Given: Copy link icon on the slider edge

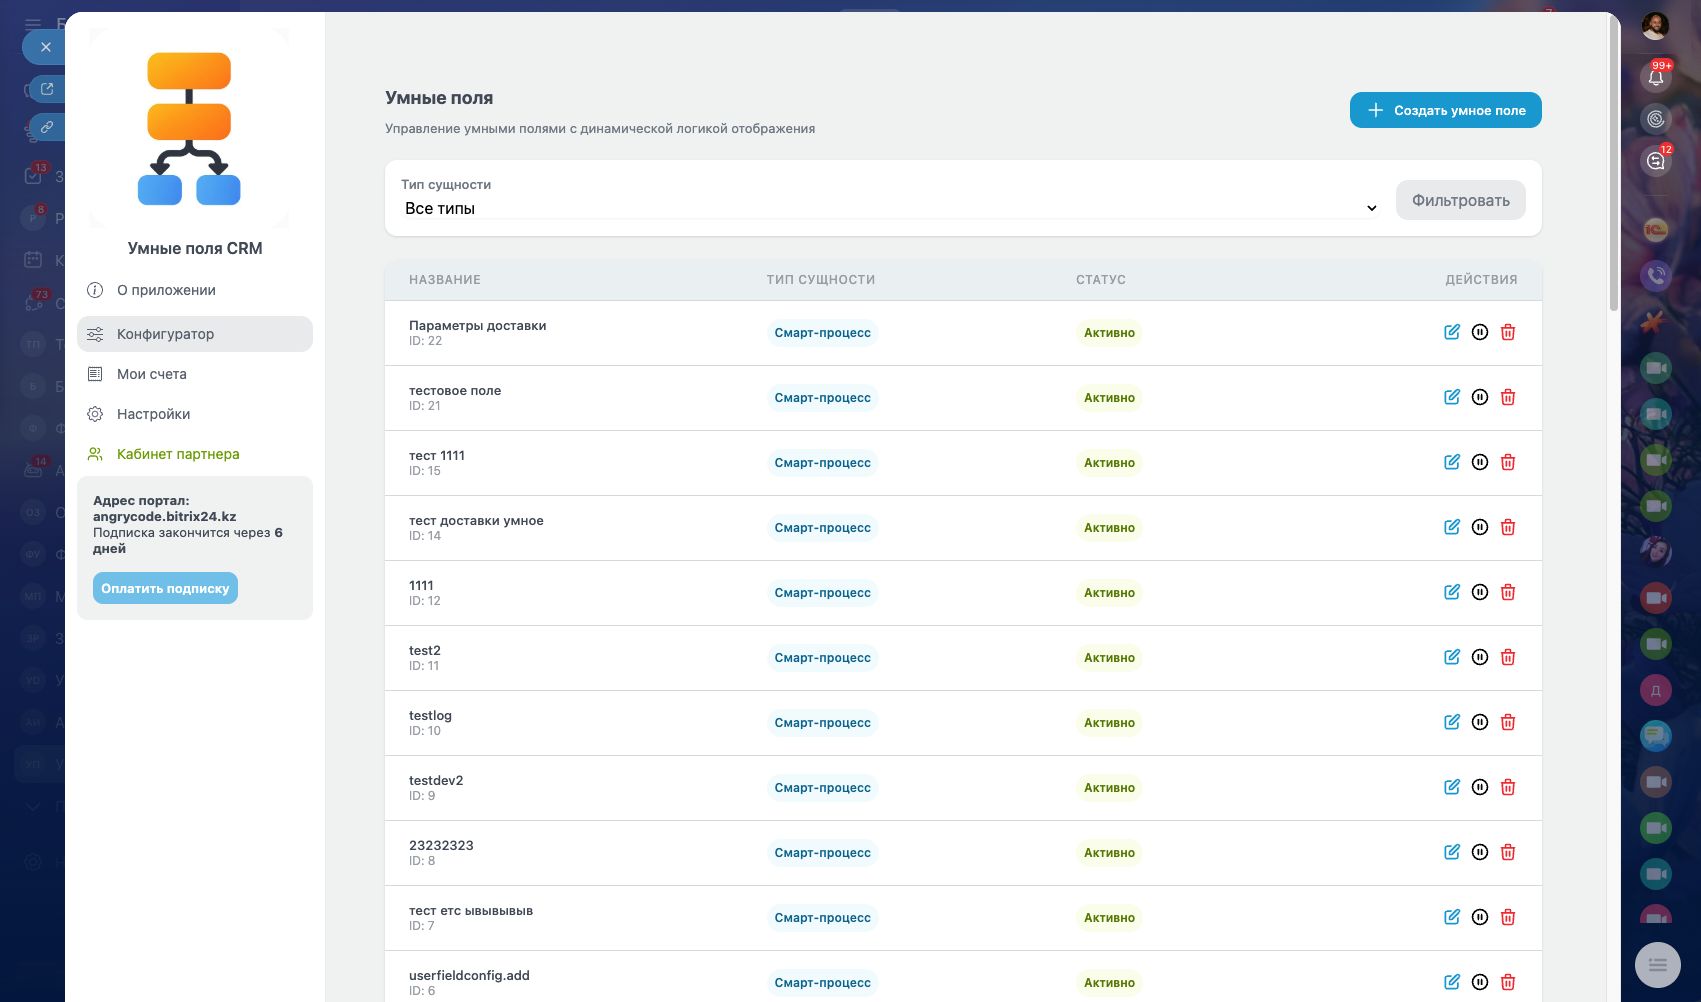Looking at the screenshot, I should (46, 127).
